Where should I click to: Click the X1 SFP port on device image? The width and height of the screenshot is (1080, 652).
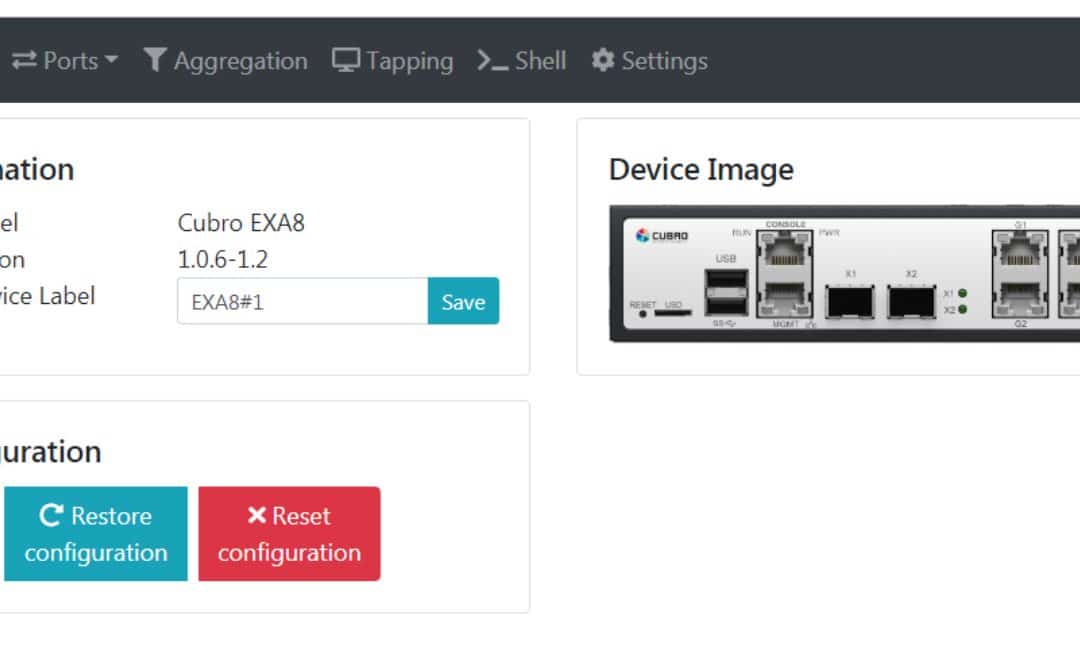click(850, 302)
